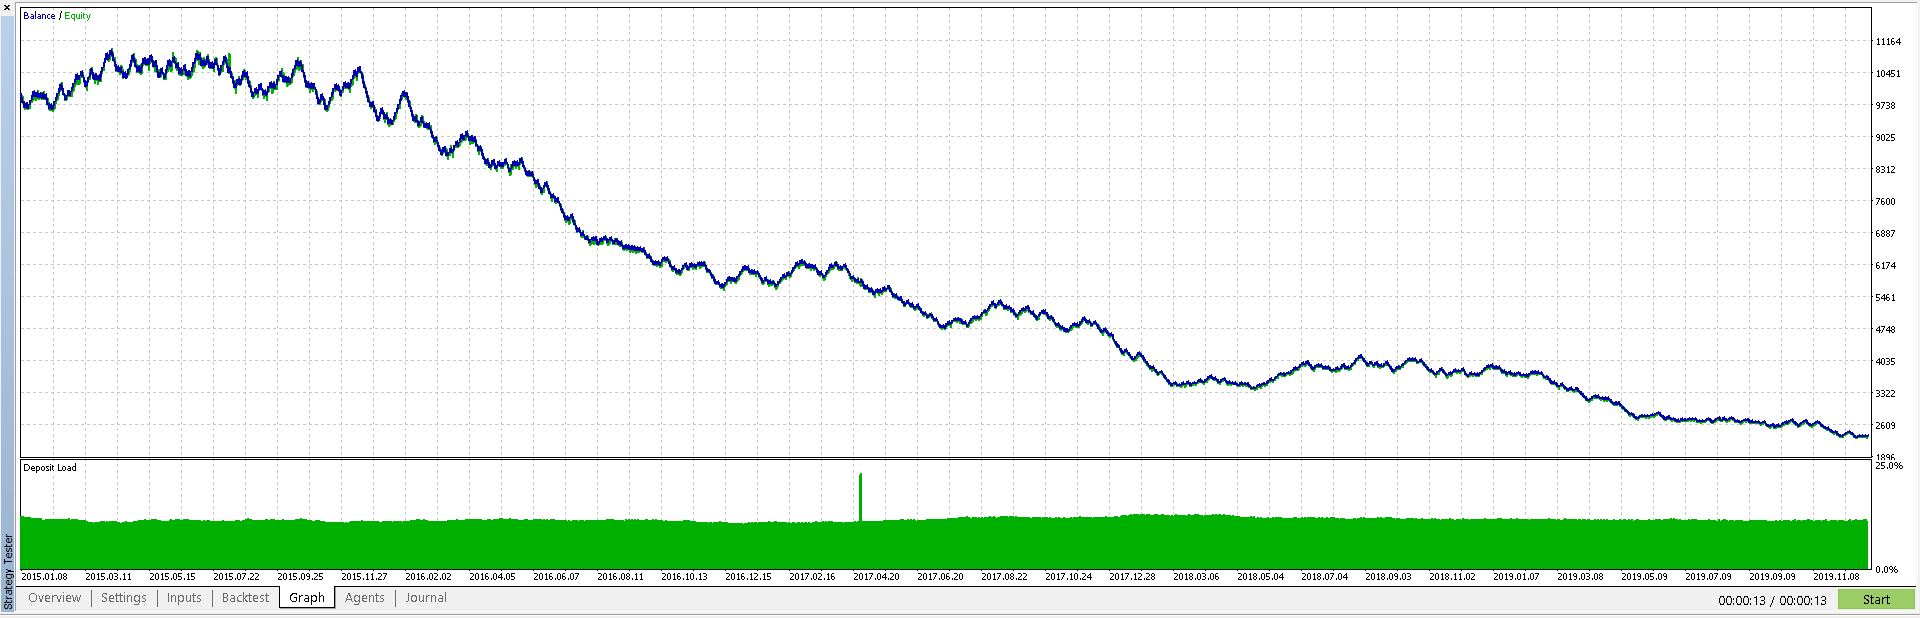Click the 25.0% deposit load axis label
The width and height of the screenshot is (1920, 618).
coord(1889,466)
